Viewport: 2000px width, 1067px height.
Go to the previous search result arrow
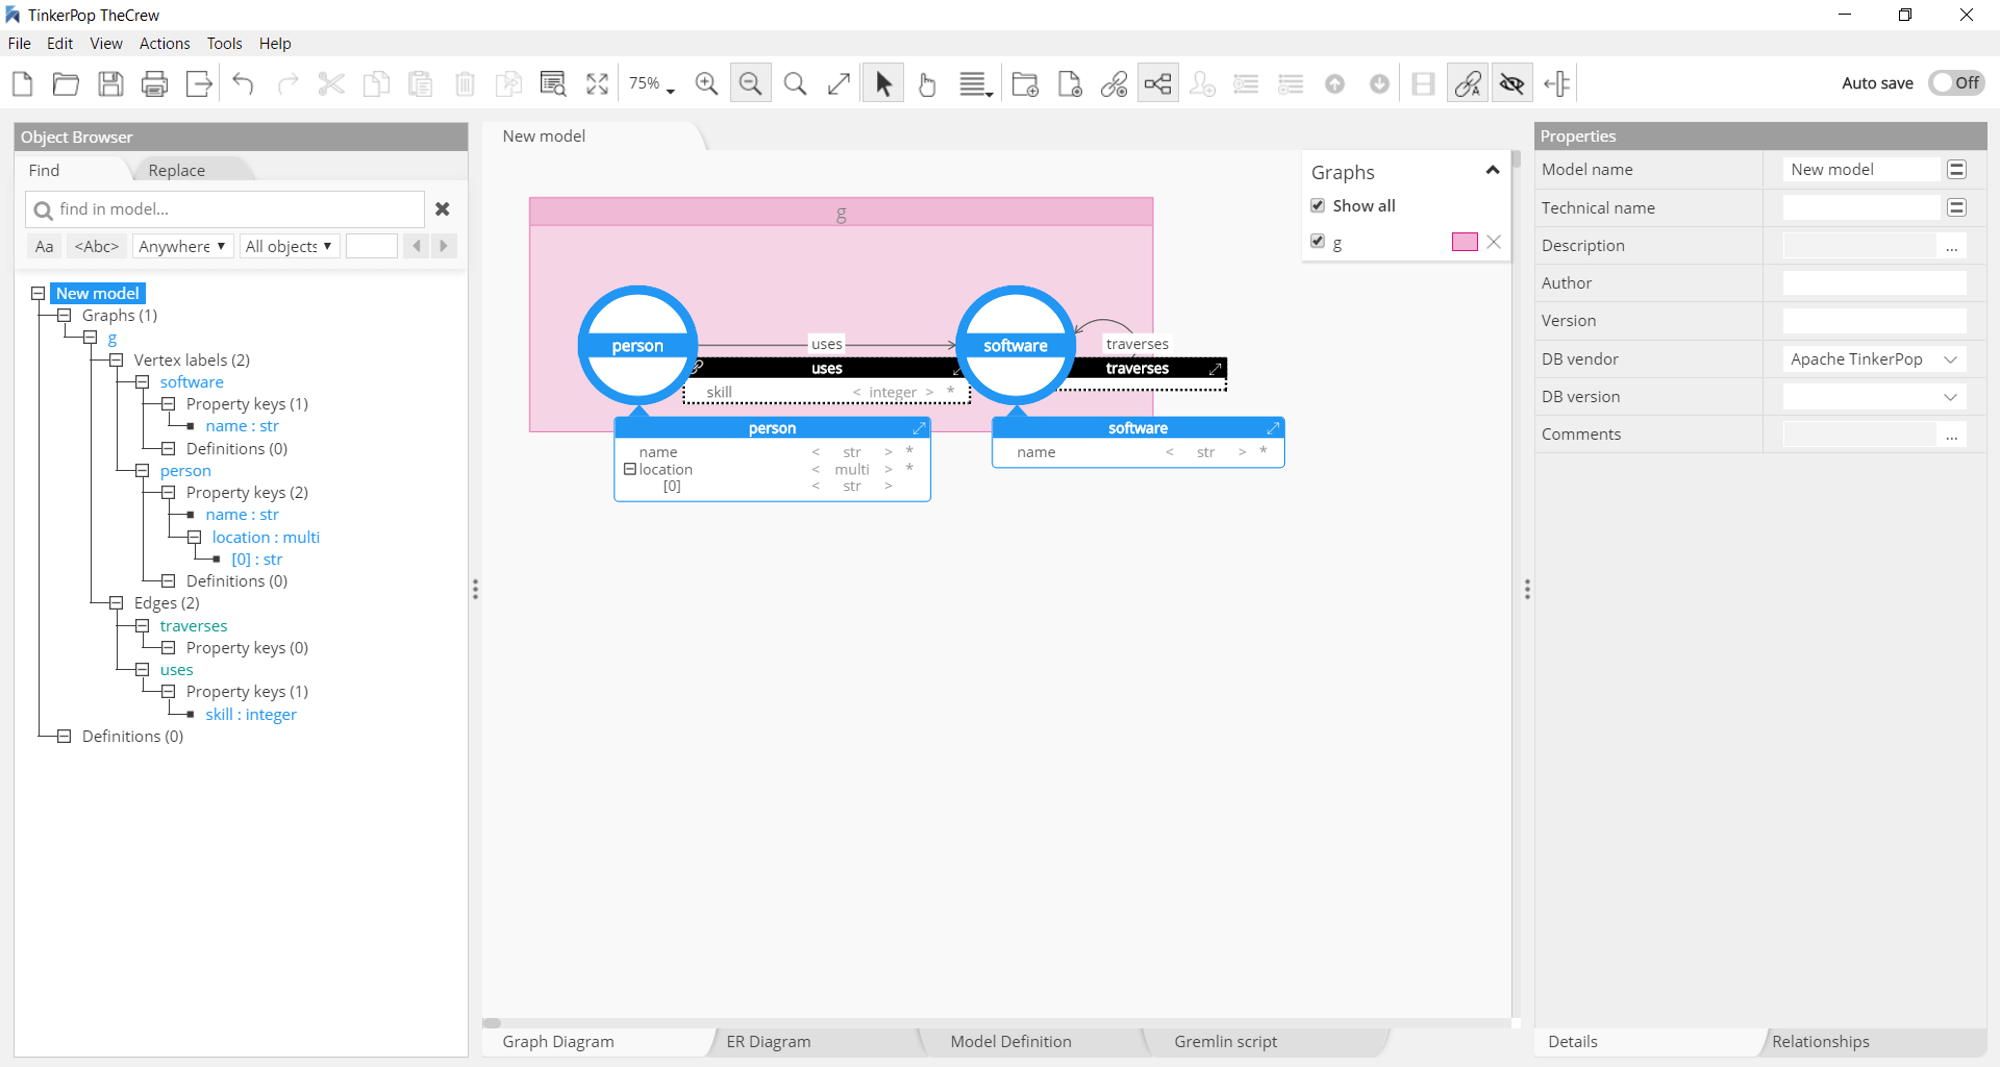(417, 246)
